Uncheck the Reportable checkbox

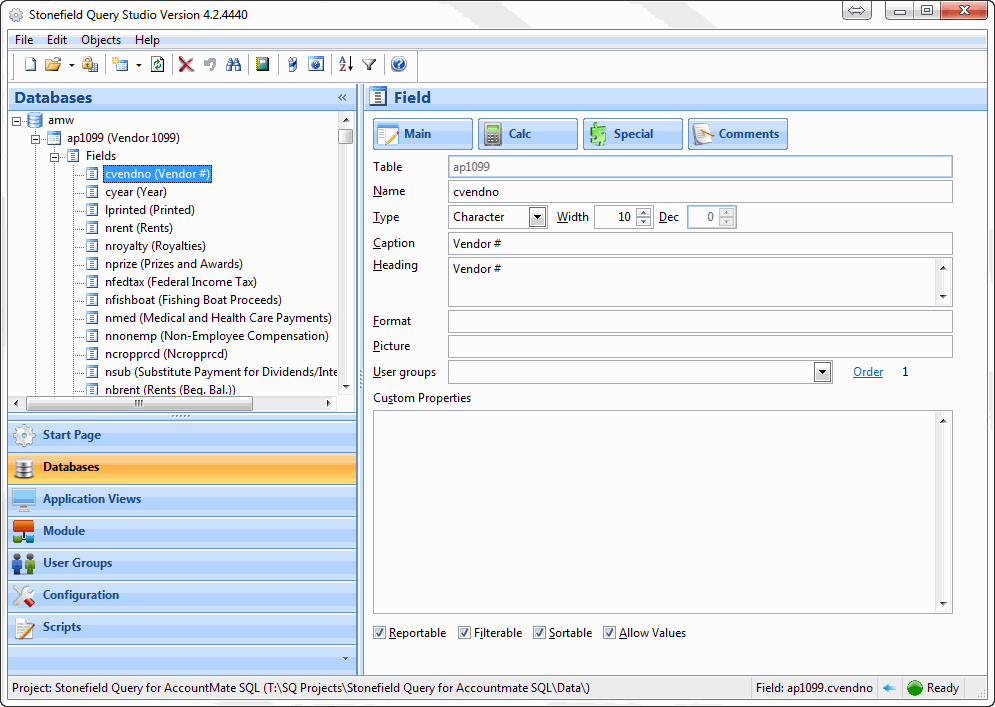(380, 632)
